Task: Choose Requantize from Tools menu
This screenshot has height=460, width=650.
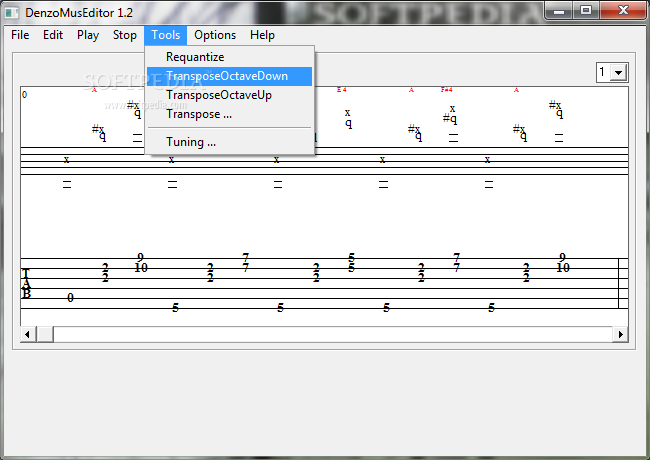Action: pos(229,57)
